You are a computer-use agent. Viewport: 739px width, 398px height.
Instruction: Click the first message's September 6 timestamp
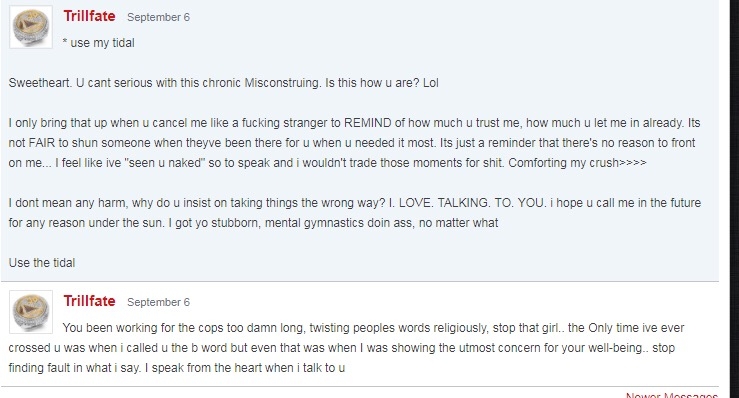pyautogui.click(x=158, y=17)
